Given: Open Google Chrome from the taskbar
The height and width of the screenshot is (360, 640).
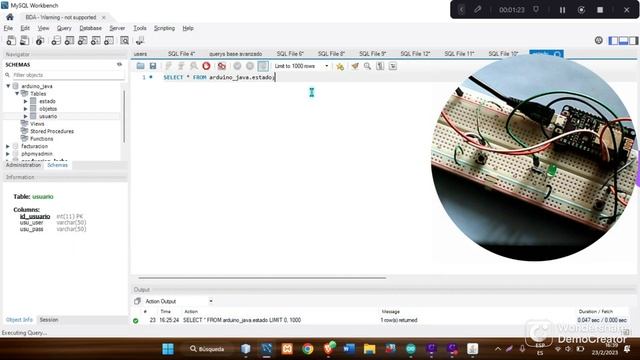Looking at the screenshot, I should tap(308, 349).
